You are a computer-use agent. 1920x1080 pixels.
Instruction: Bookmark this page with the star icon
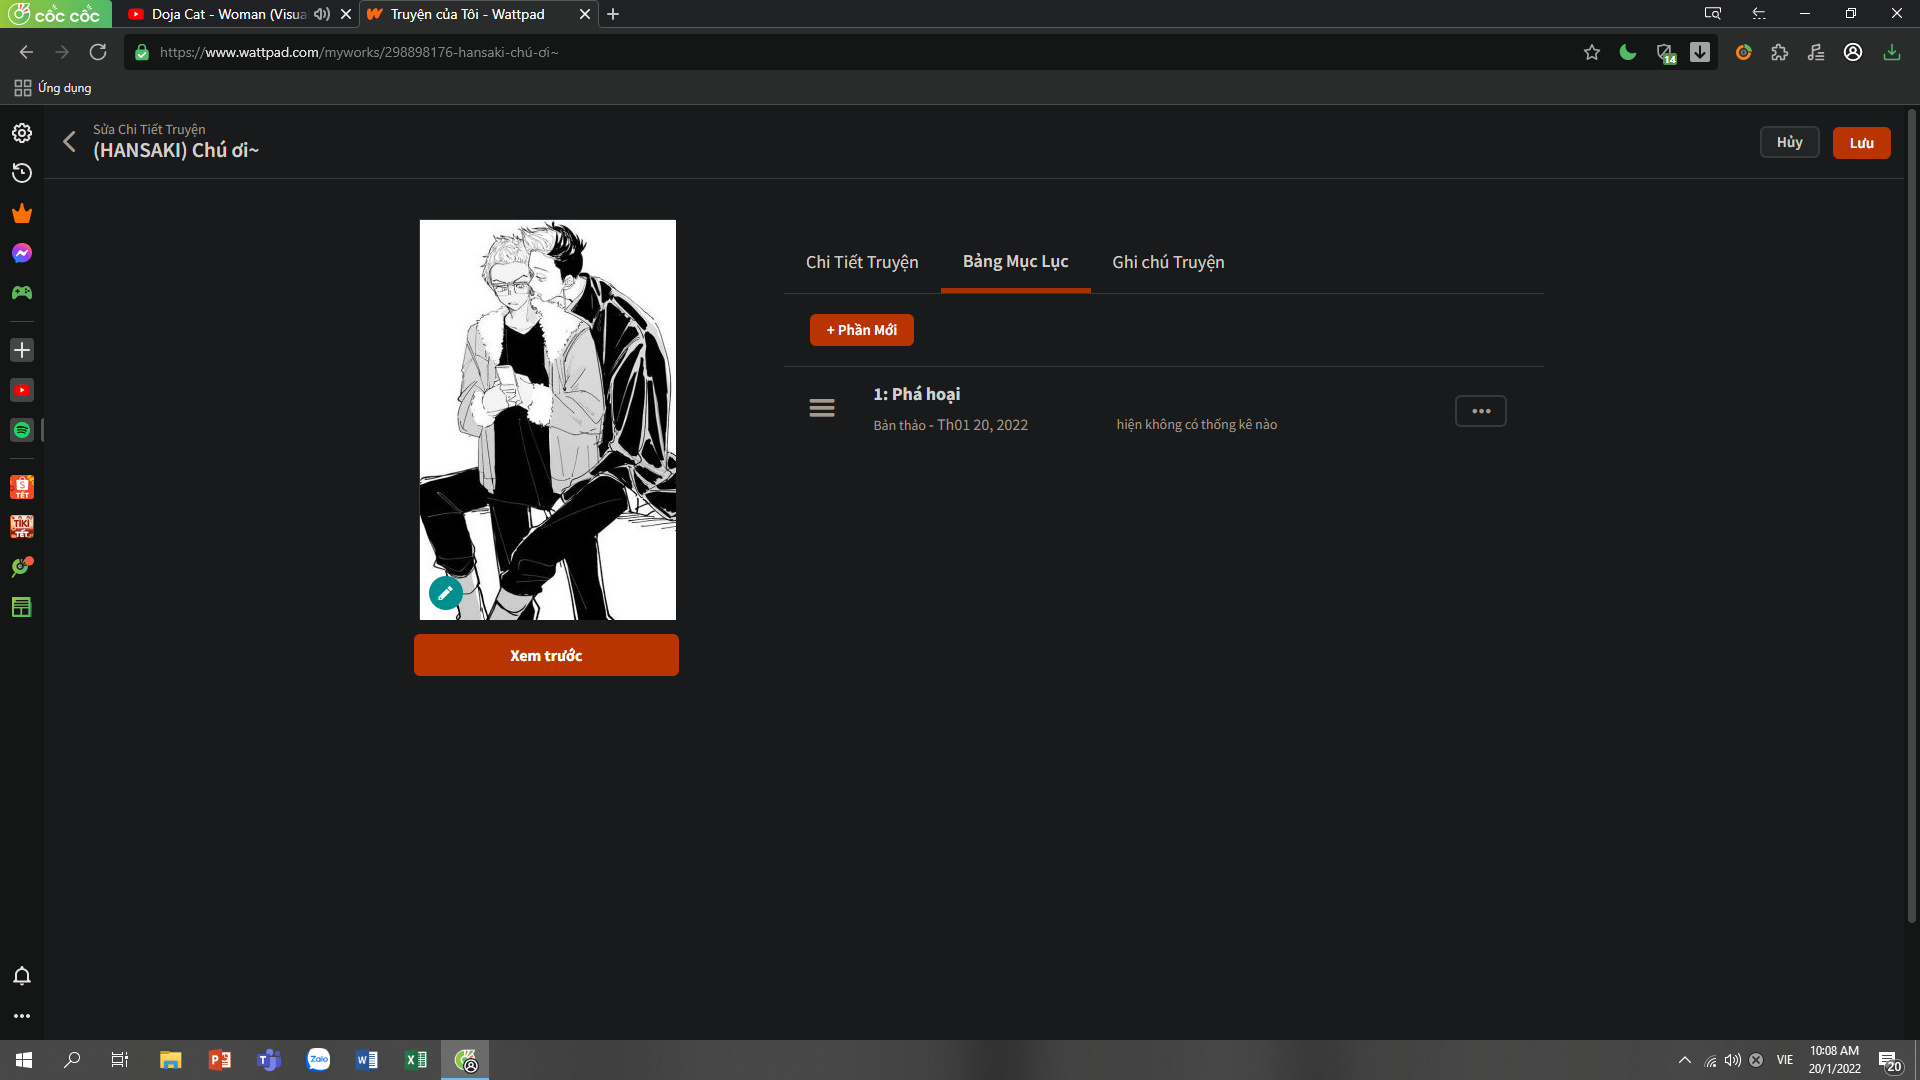(x=1592, y=52)
